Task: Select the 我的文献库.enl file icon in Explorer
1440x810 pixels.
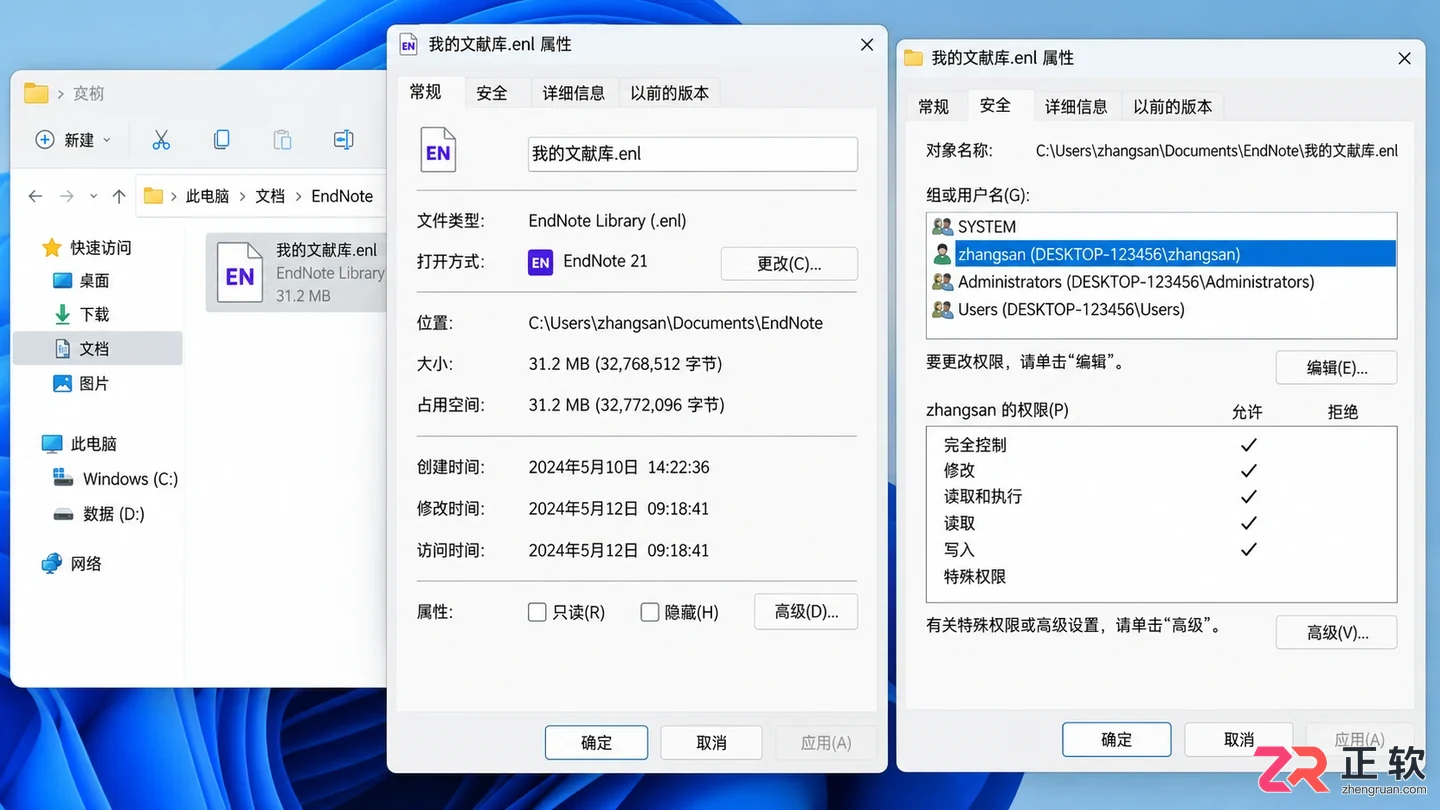Action: pos(240,272)
